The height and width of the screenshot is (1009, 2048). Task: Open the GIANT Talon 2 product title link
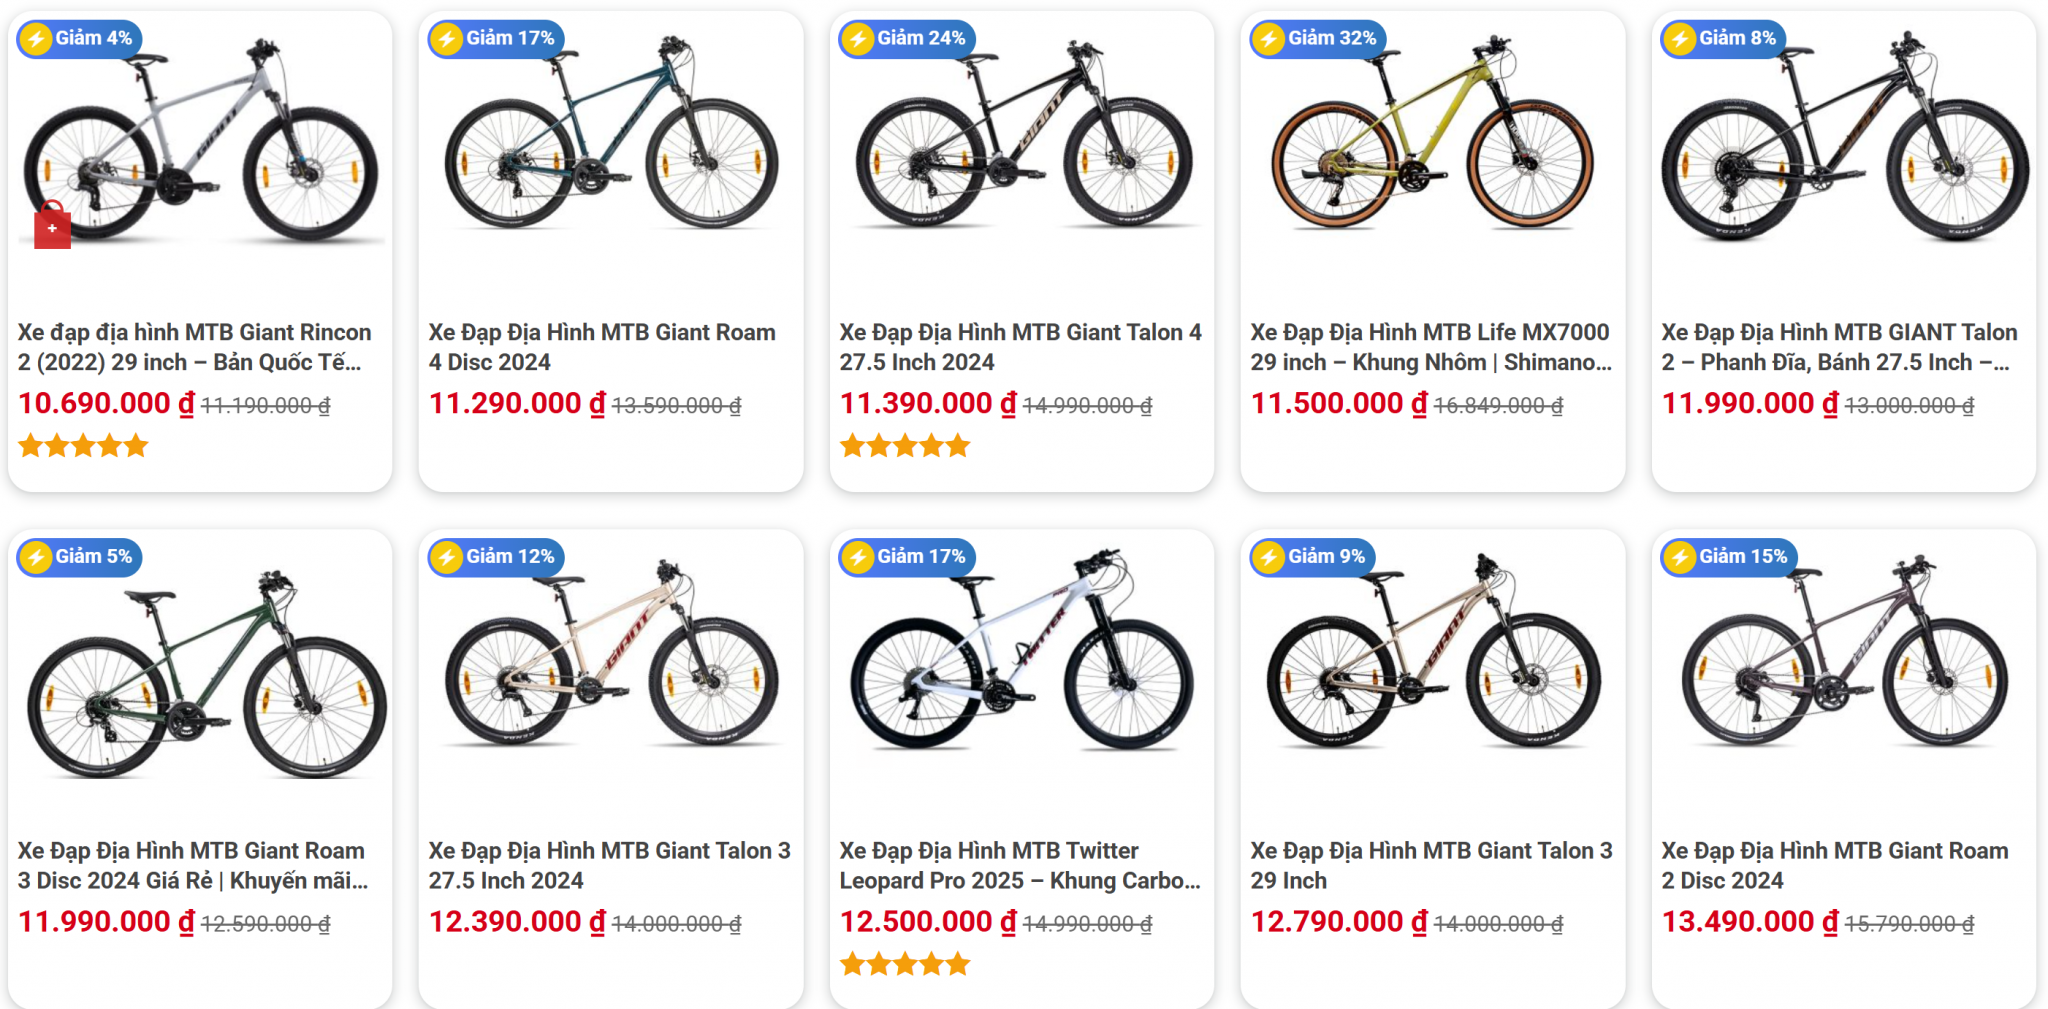click(1839, 347)
